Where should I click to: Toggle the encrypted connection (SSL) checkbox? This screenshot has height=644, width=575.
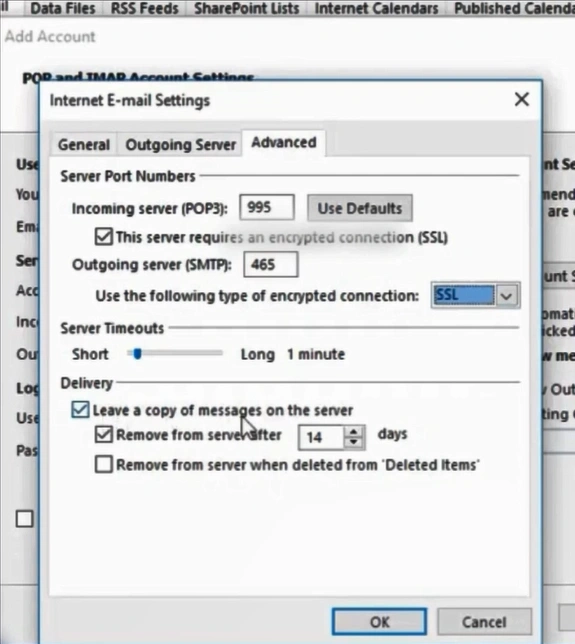104,237
